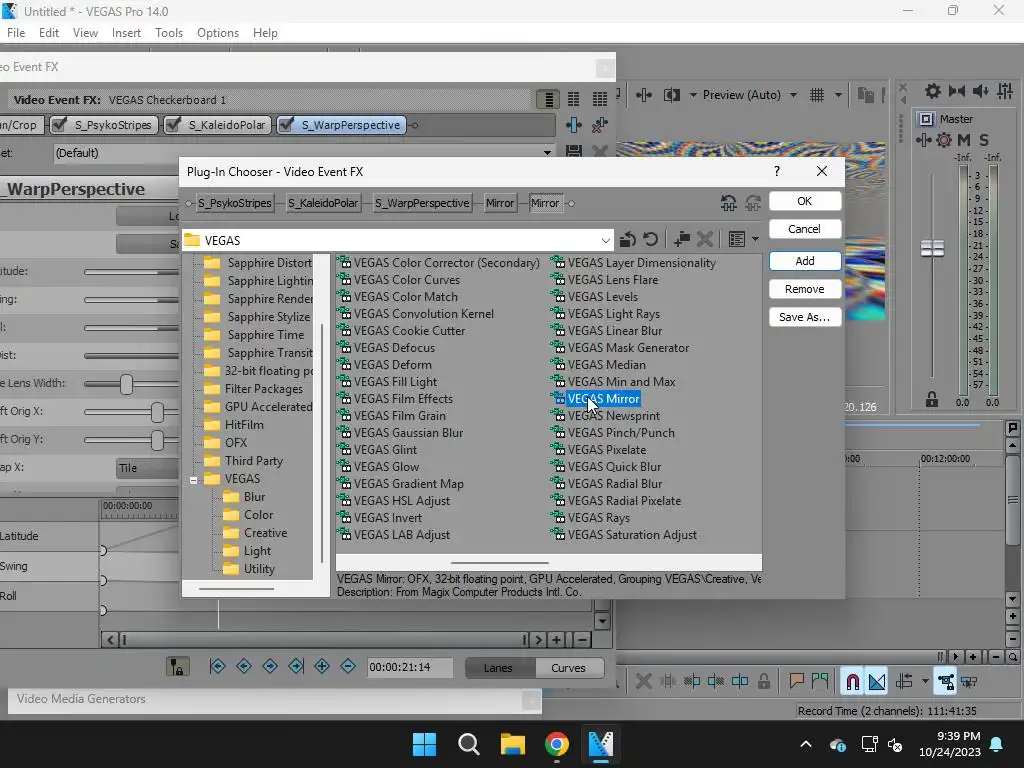Open the Split Screen View dropdown arrow
Screen dimensions: 1024x768
point(693,95)
